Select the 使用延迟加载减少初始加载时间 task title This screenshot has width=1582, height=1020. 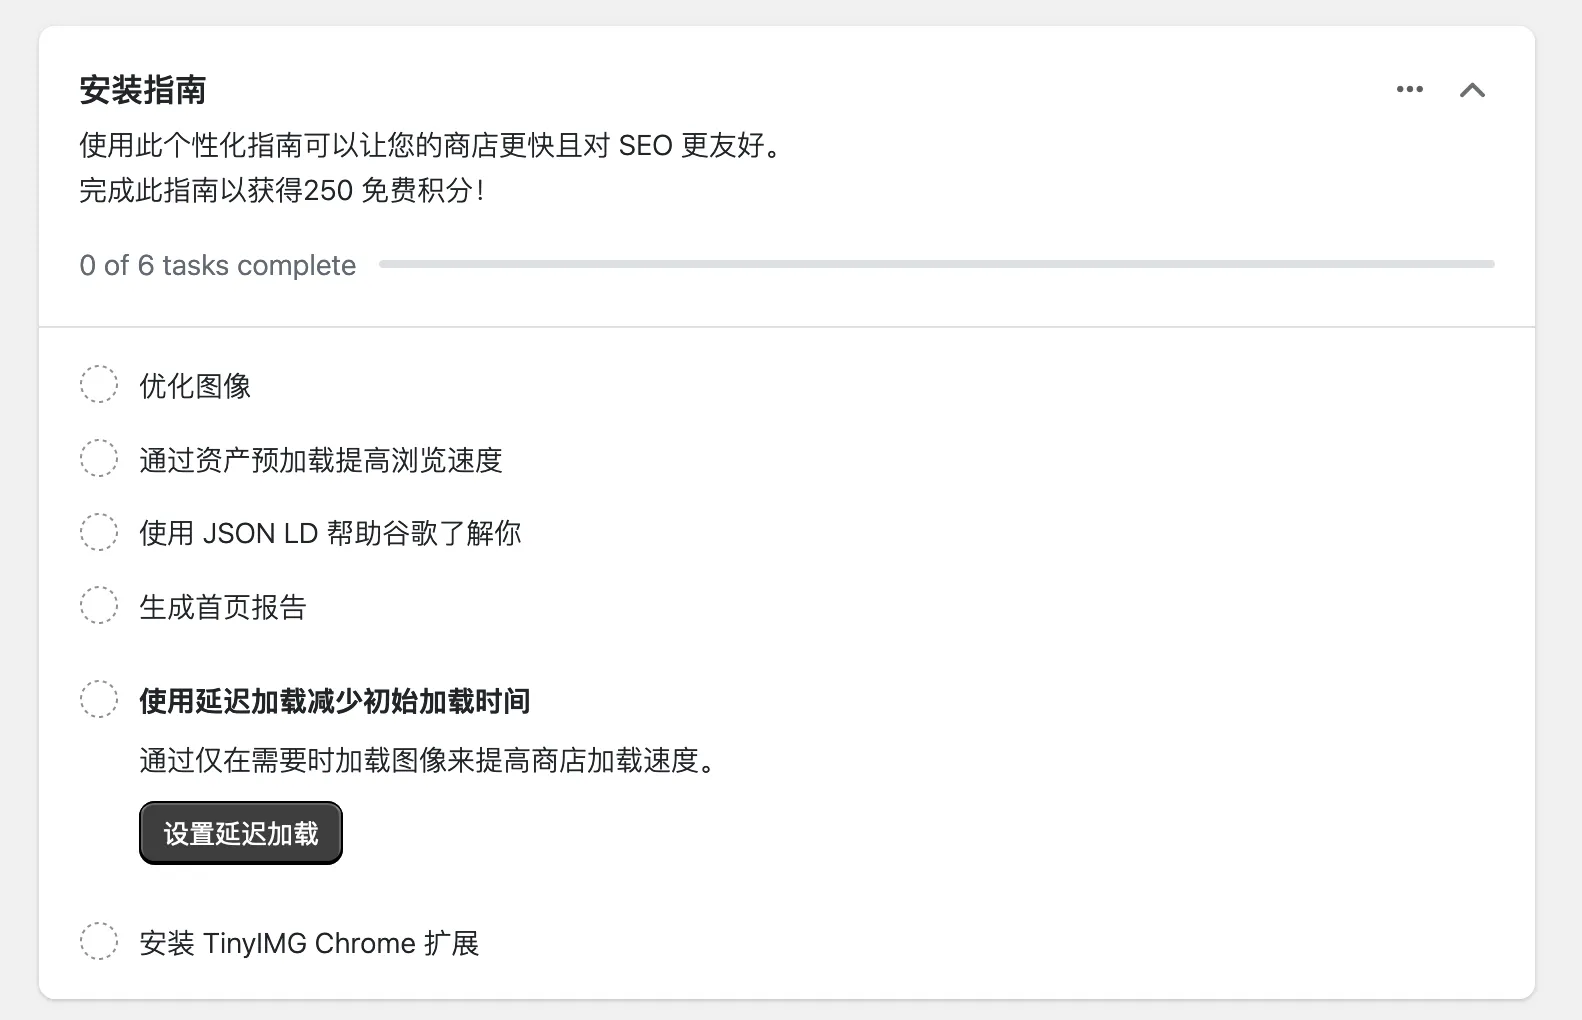click(334, 702)
